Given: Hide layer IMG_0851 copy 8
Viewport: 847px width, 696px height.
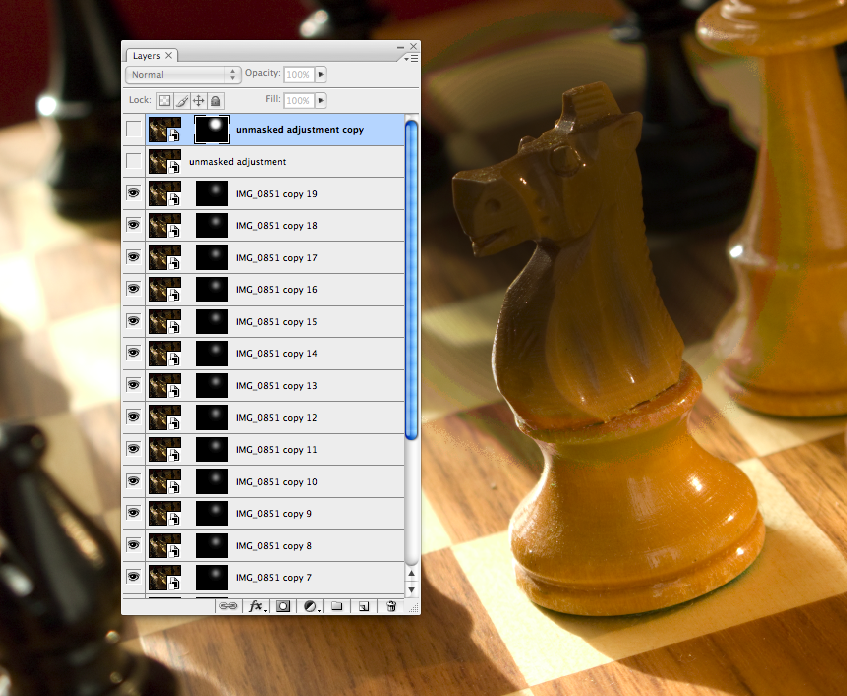Looking at the screenshot, I should tap(133, 545).
